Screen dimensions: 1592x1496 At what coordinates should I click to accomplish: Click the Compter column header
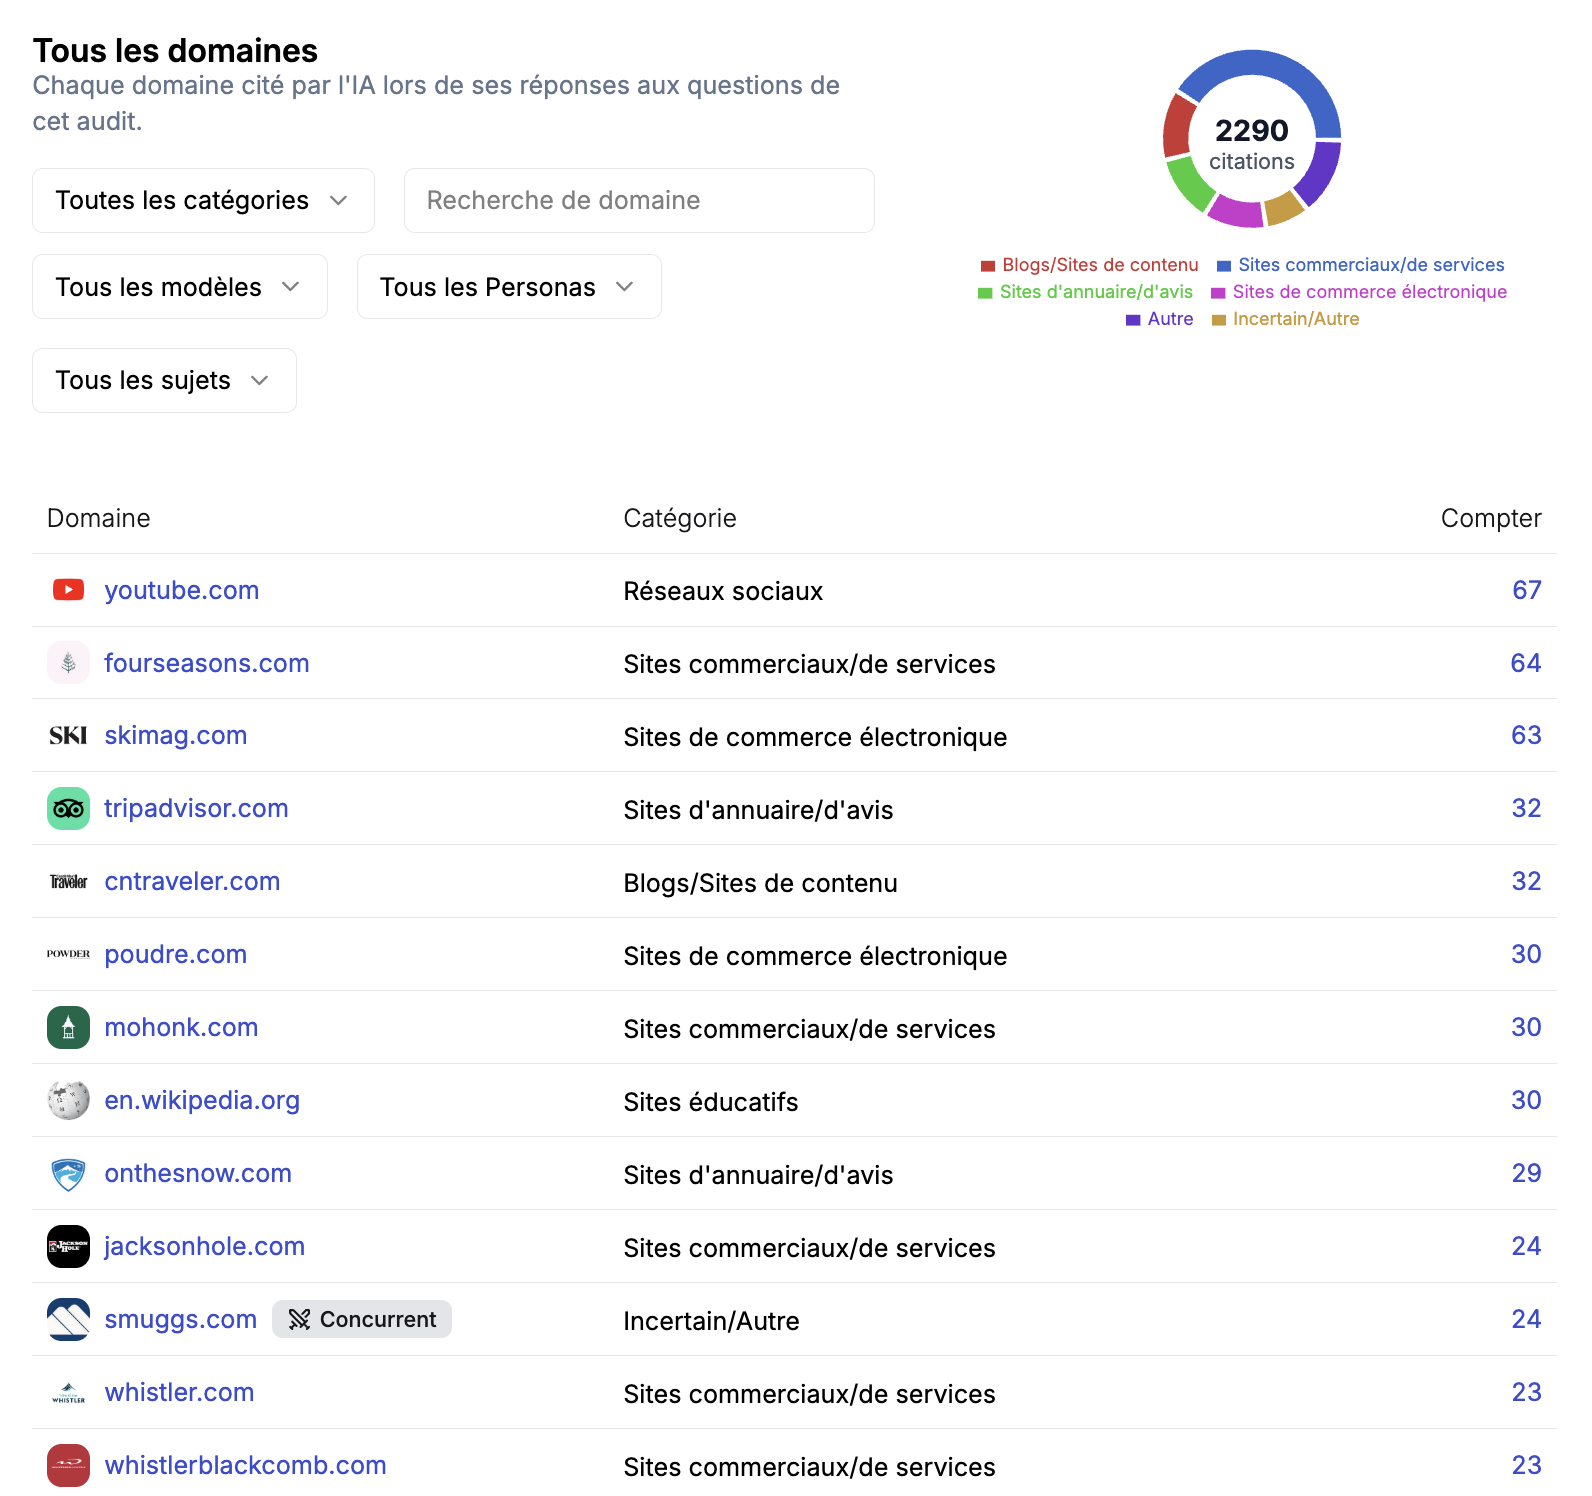coord(1491,518)
